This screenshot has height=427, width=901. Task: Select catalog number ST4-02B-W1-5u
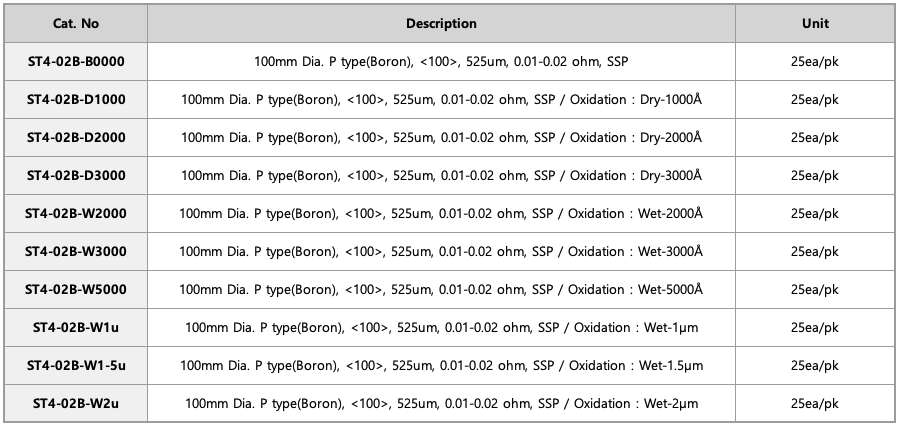(x=76, y=365)
